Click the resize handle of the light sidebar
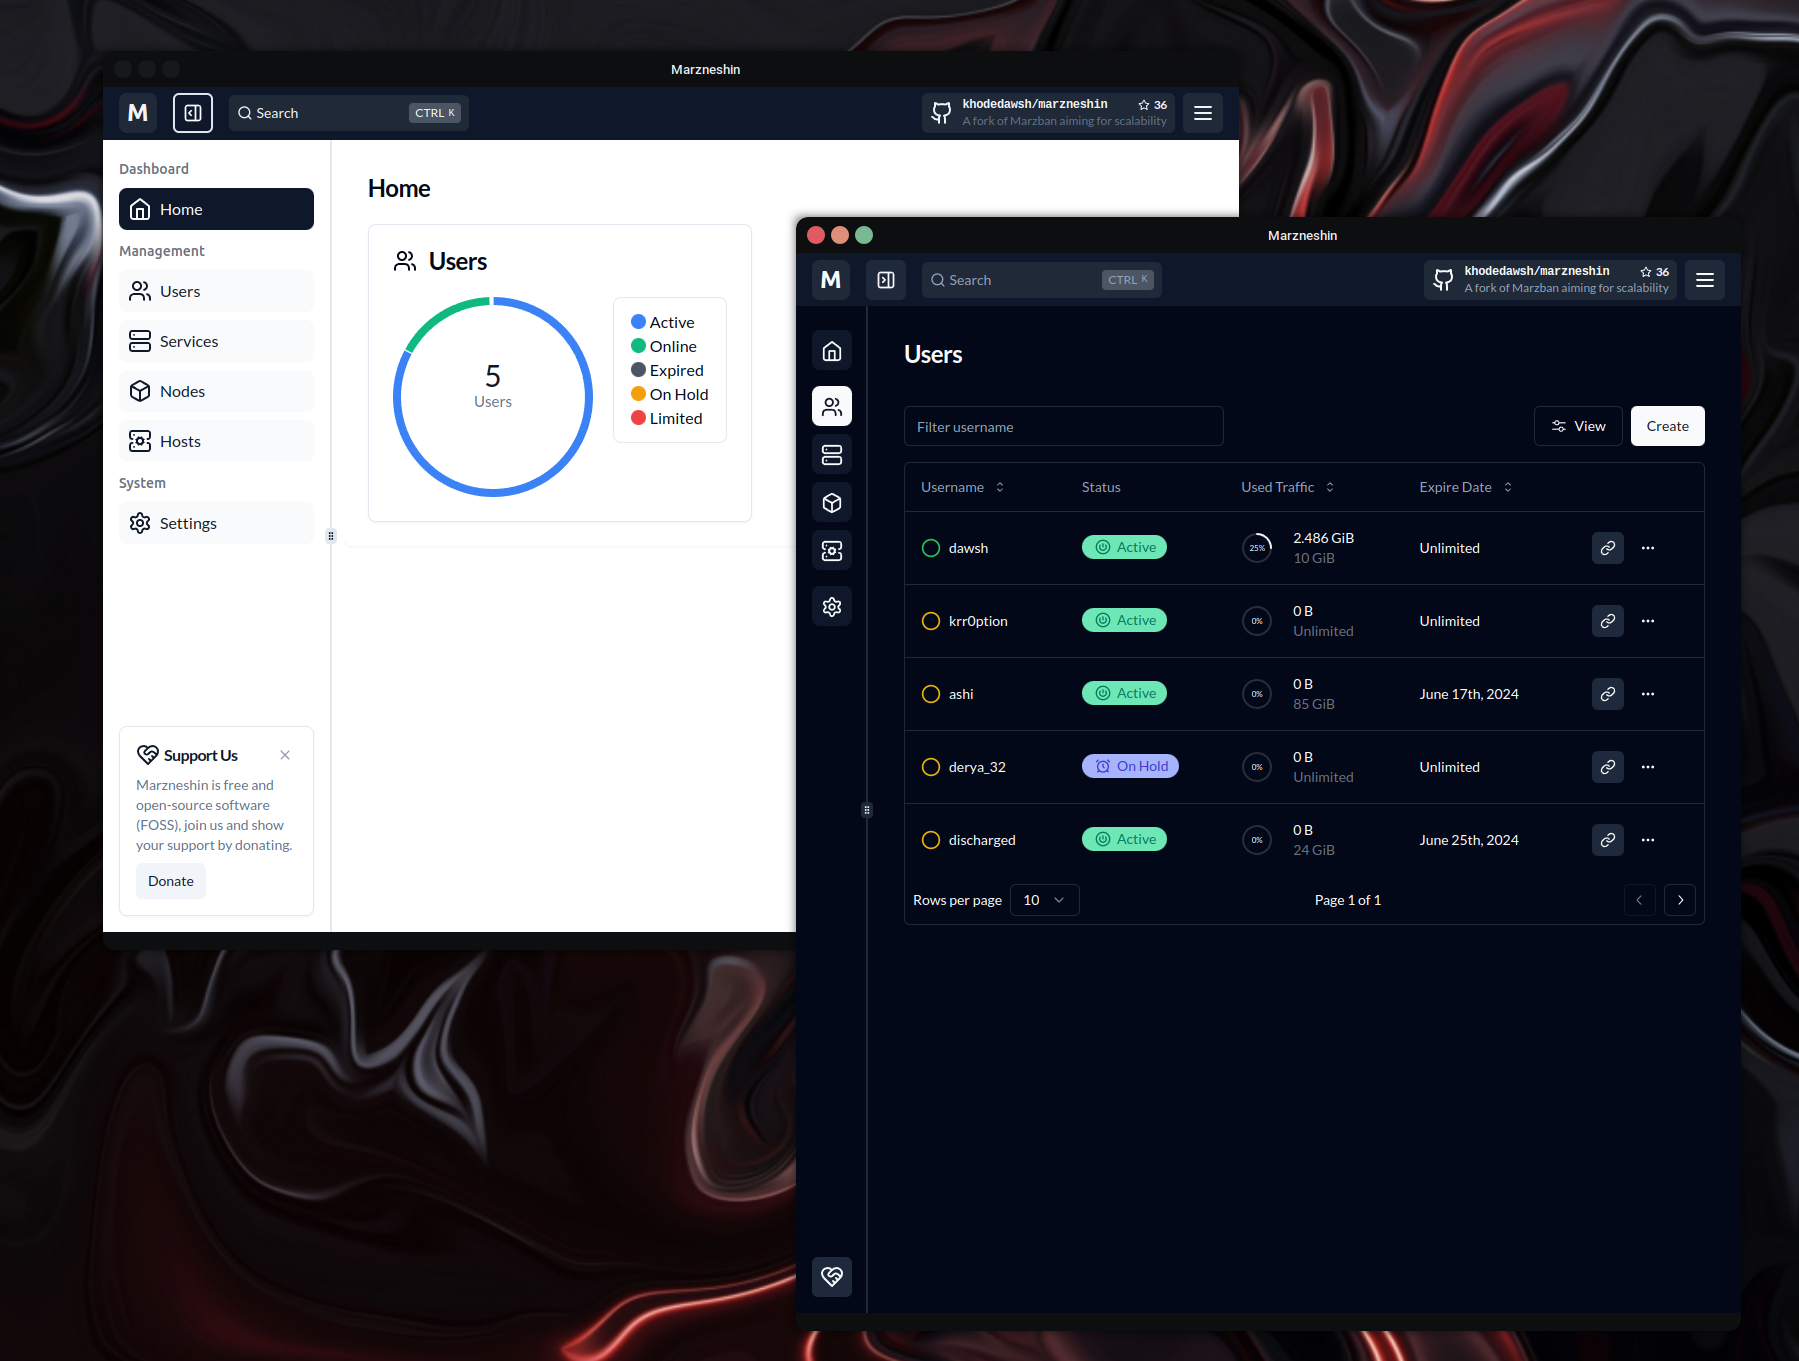Image resolution: width=1799 pixels, height=1361 pixels. click(331, 536)
